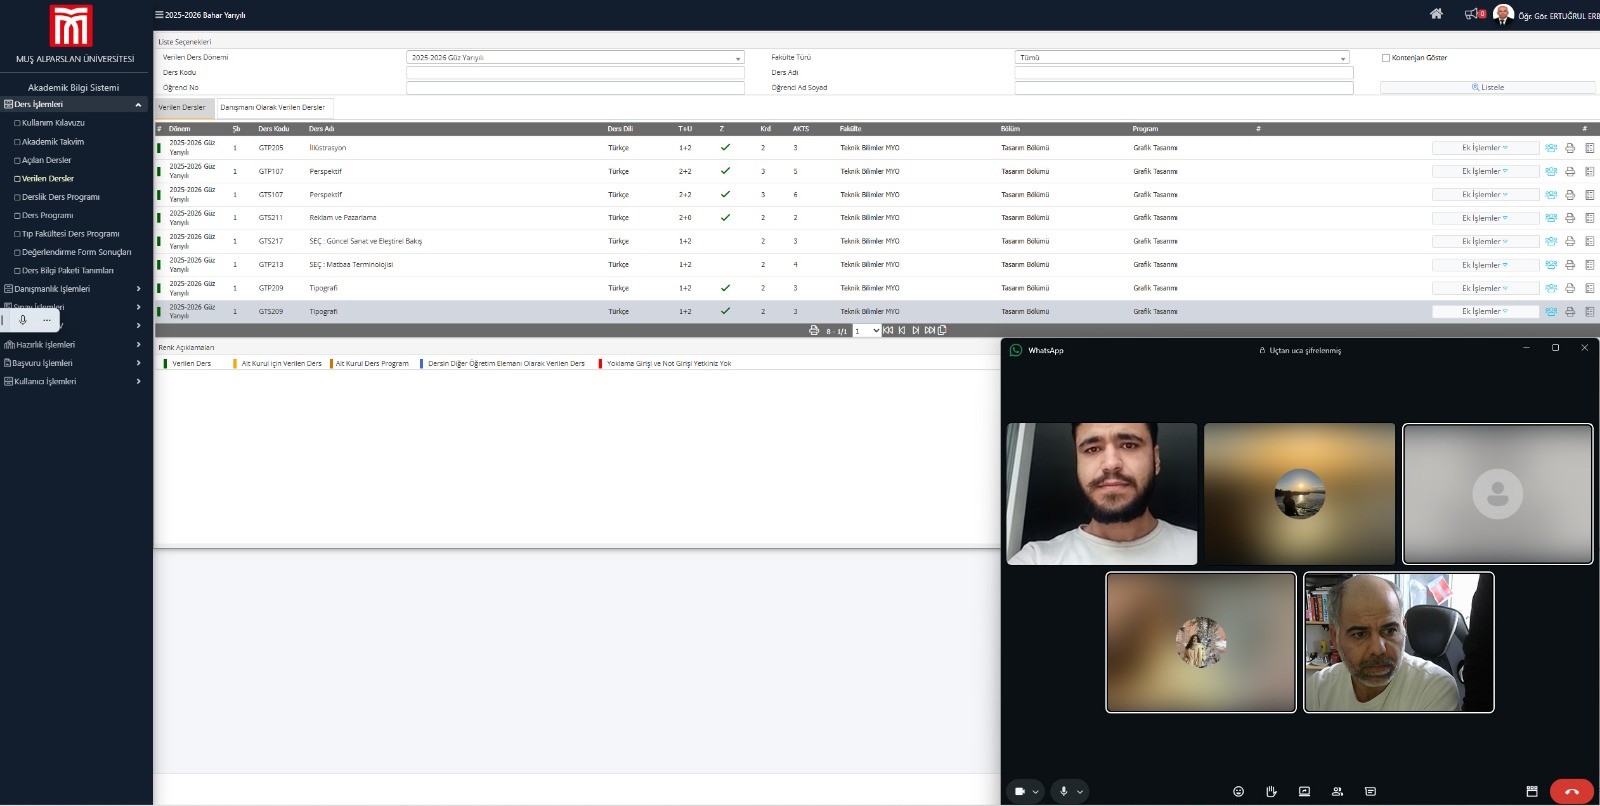This screenshot has width=1600, height=806.
Task: Click print icon in table pagination bar
Action: pos(813,330)
